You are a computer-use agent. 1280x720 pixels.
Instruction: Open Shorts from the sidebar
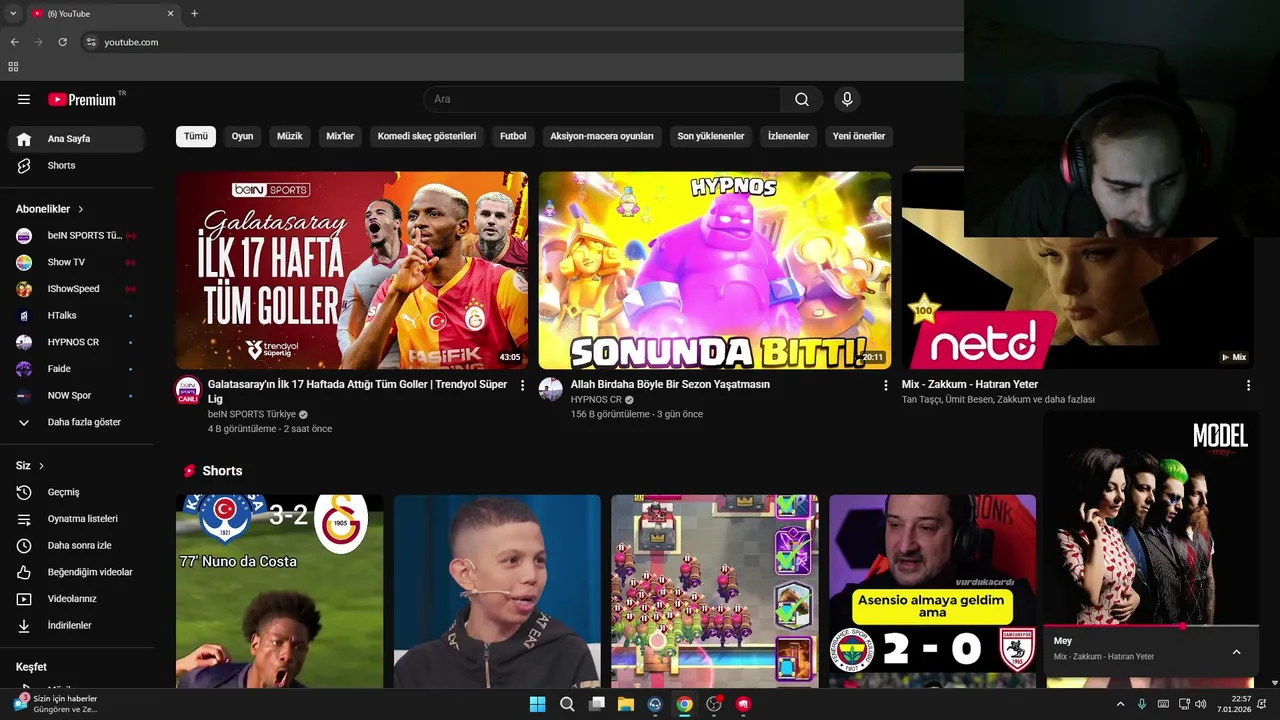click(76, 166)
